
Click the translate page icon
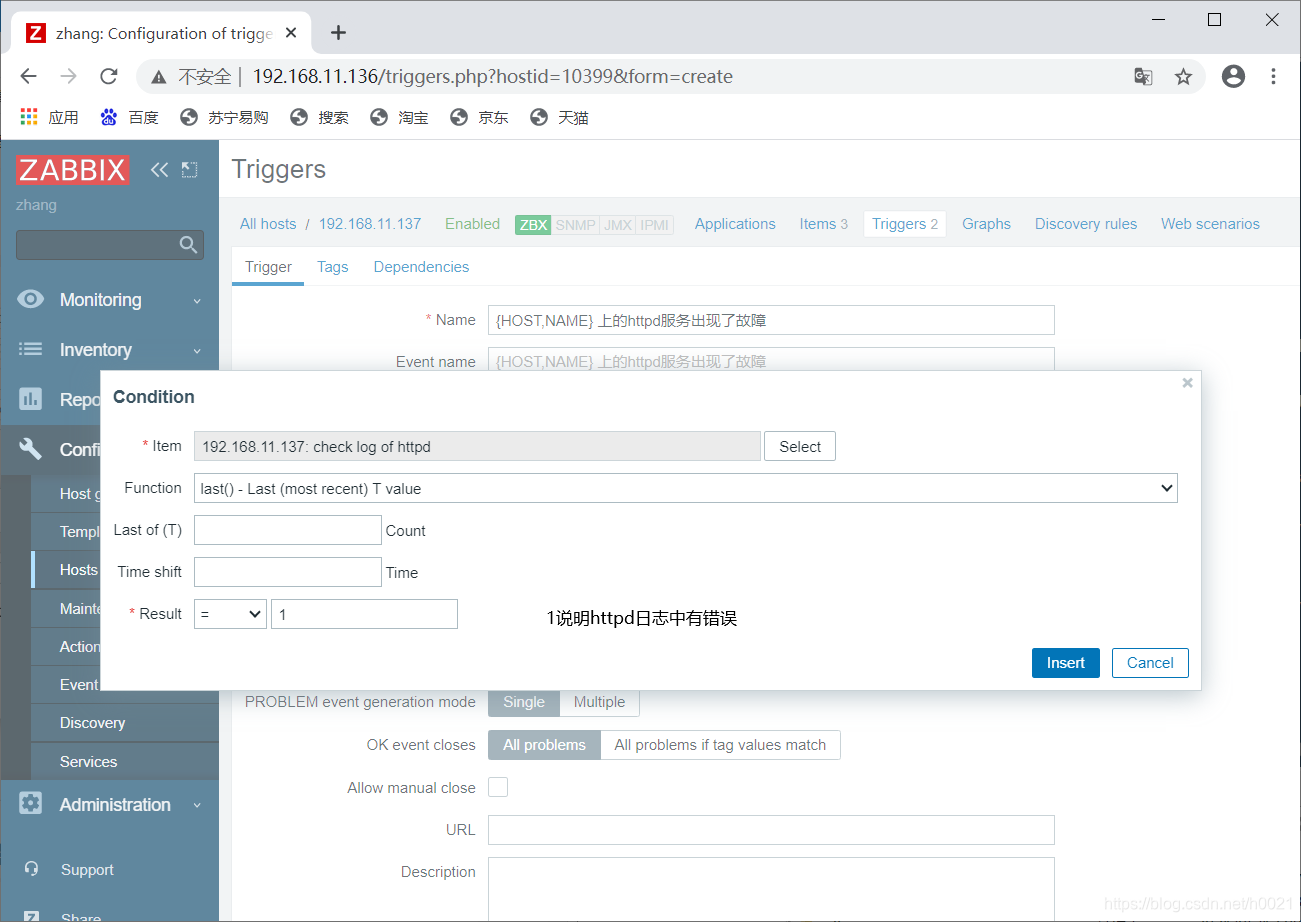1143,76
